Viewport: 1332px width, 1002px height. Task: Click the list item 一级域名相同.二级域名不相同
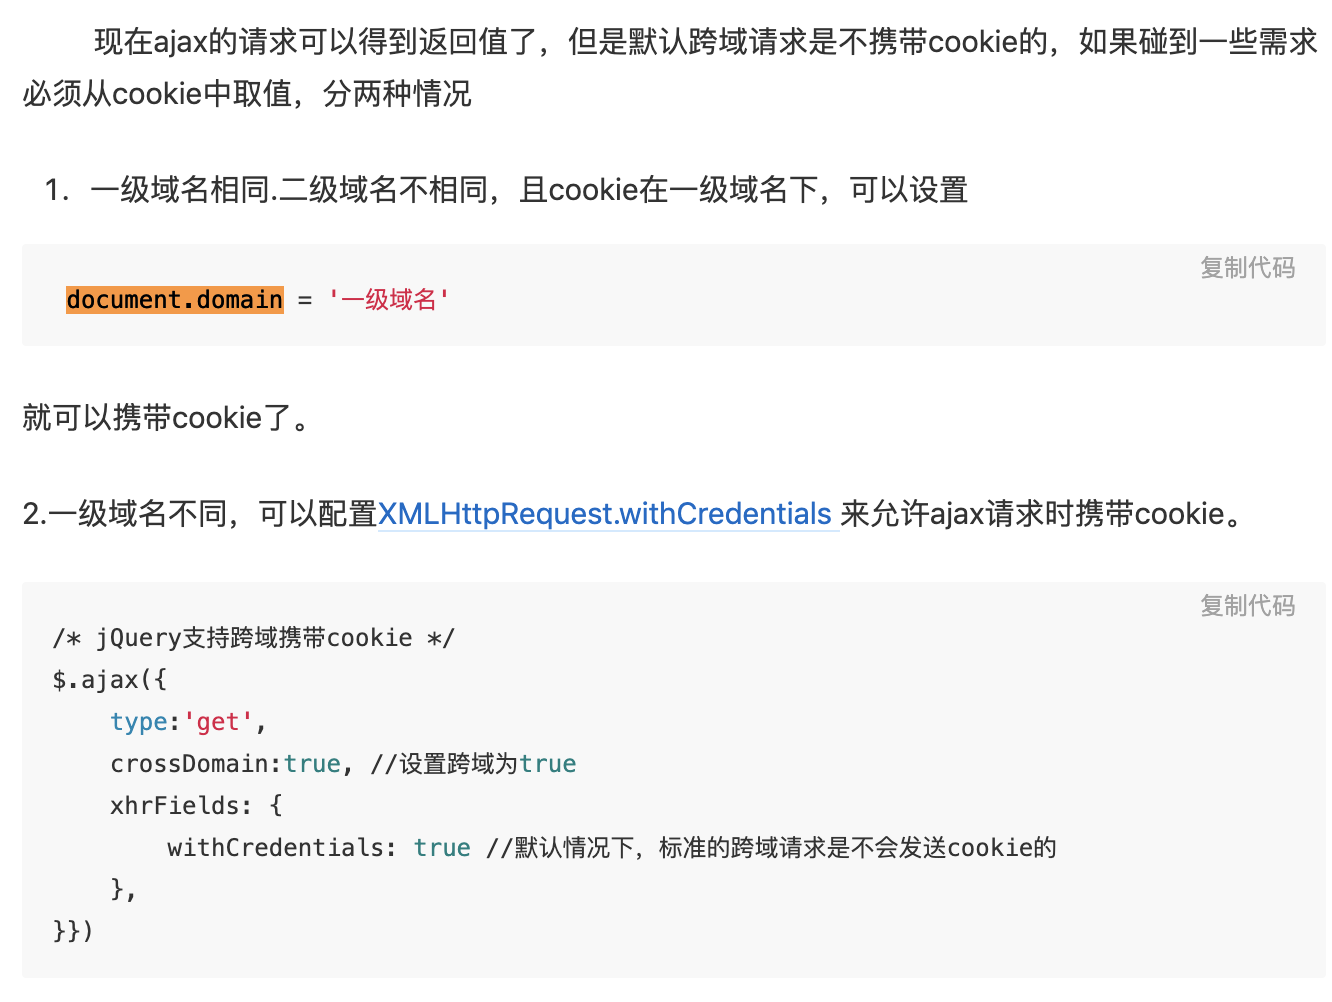[506, 190]
